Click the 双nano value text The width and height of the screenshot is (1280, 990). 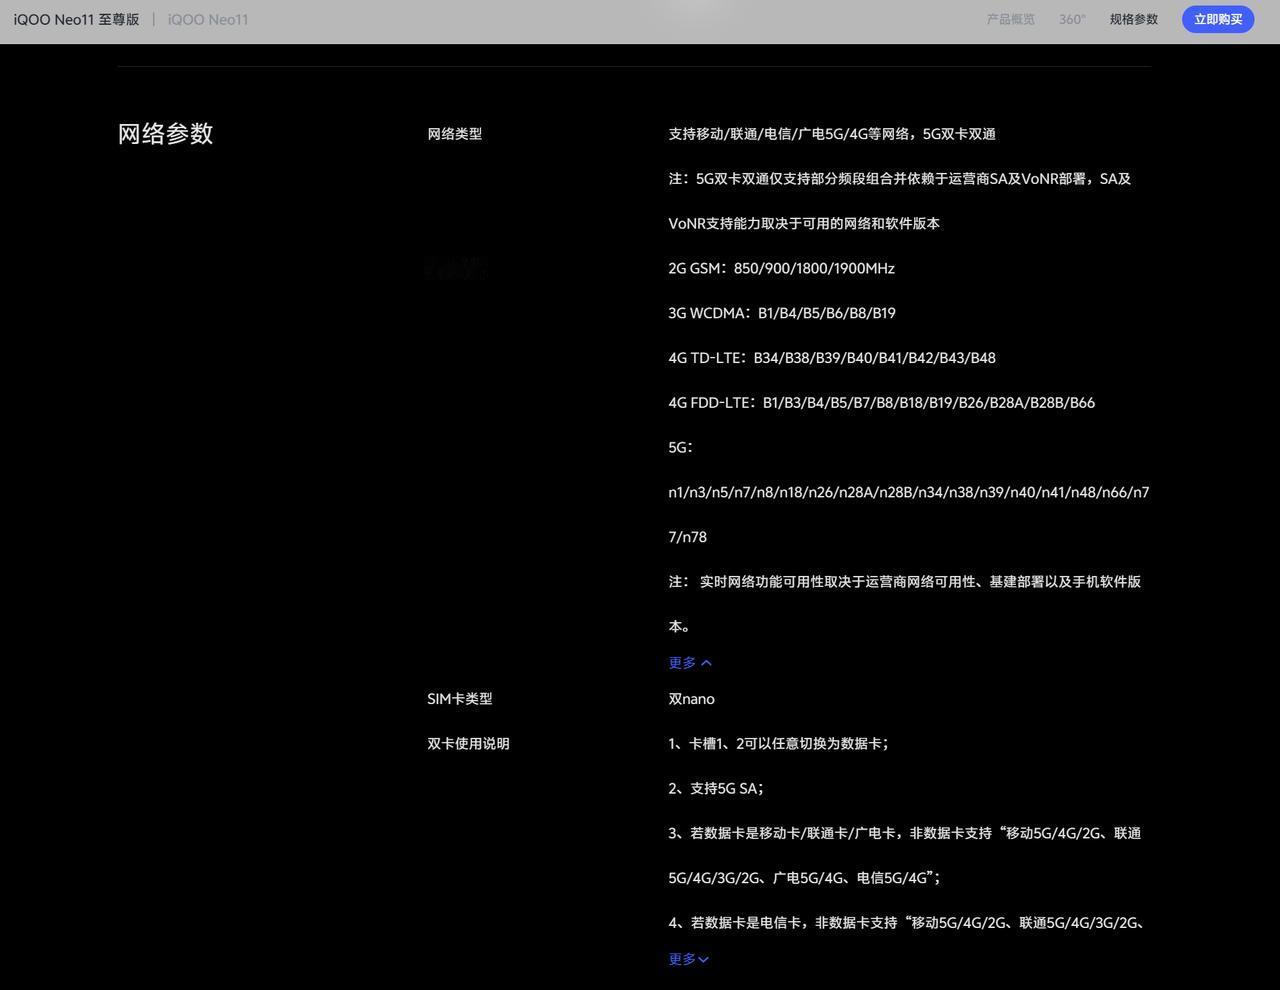691,699
